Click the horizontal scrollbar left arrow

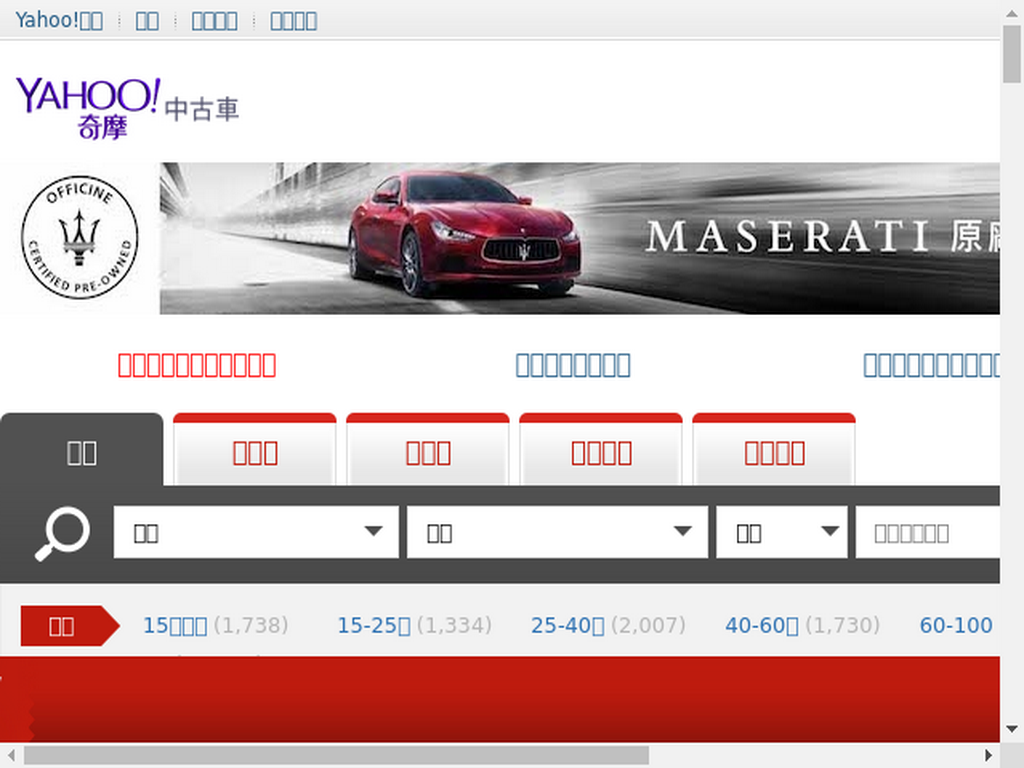click(x=11, y=756)
